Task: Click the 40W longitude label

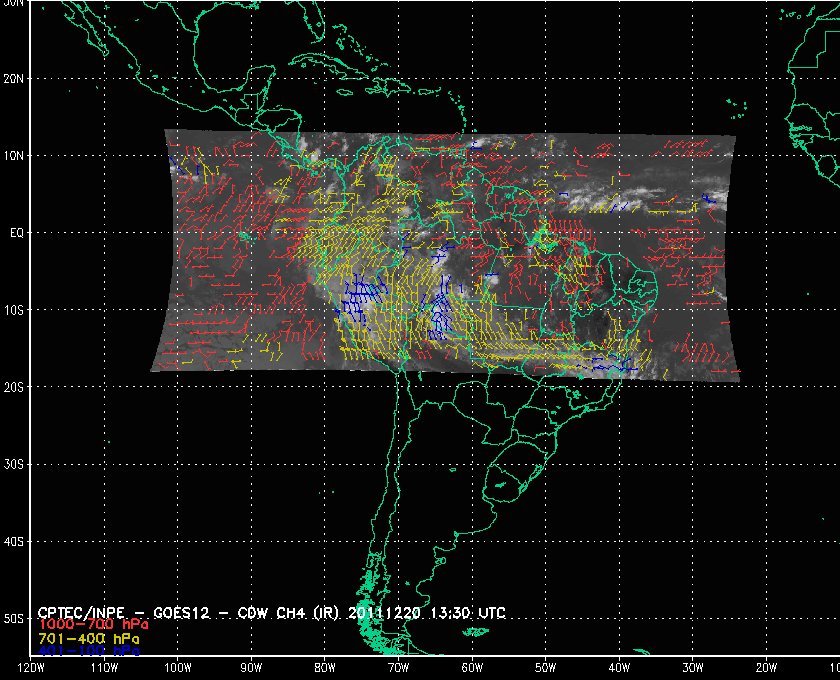Action: (x=619, y=668)
